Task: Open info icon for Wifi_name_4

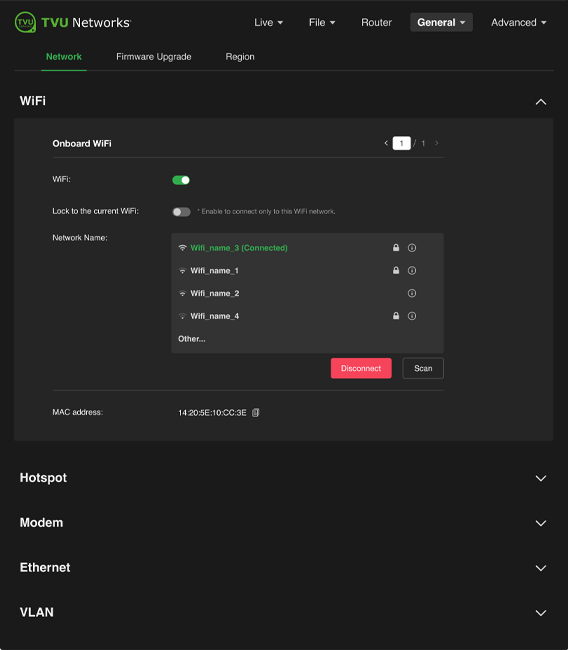Action: pos(412,316)
